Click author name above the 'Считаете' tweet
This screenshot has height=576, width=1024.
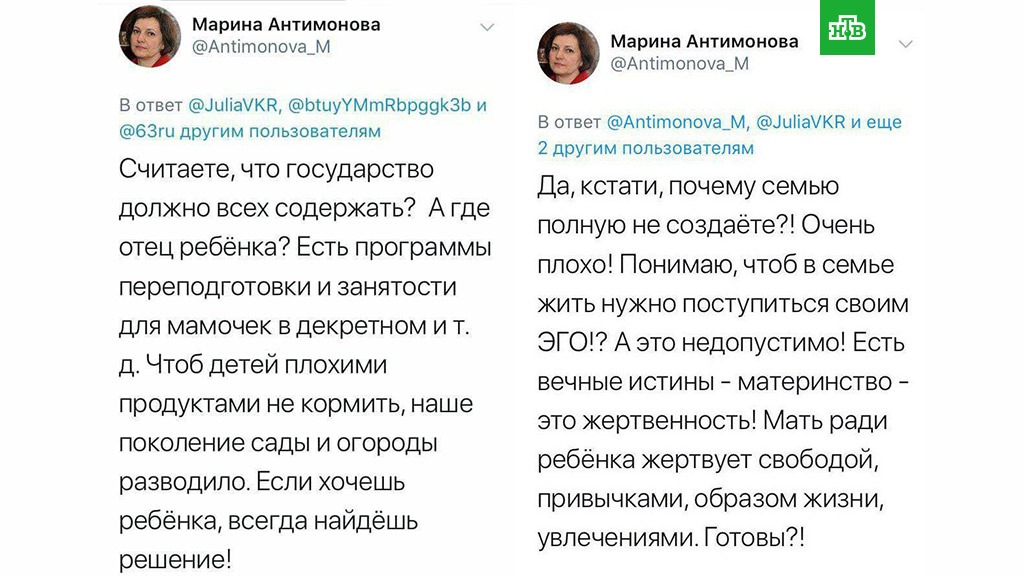click(x=286, y=25)
